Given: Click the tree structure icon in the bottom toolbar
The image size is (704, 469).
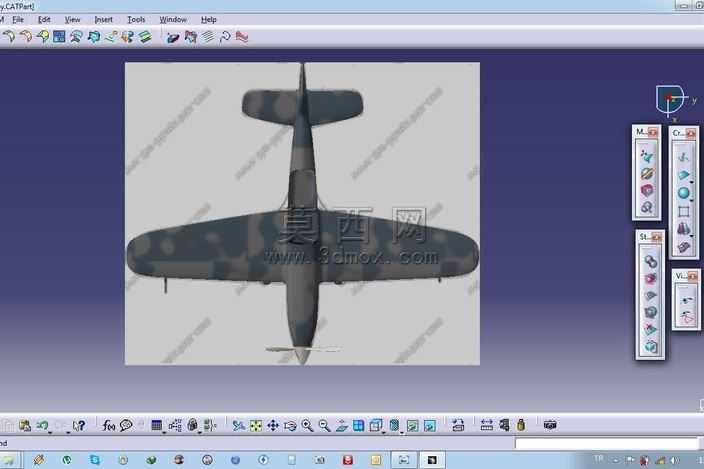Looking at the screenshot, I should [175, 425].
